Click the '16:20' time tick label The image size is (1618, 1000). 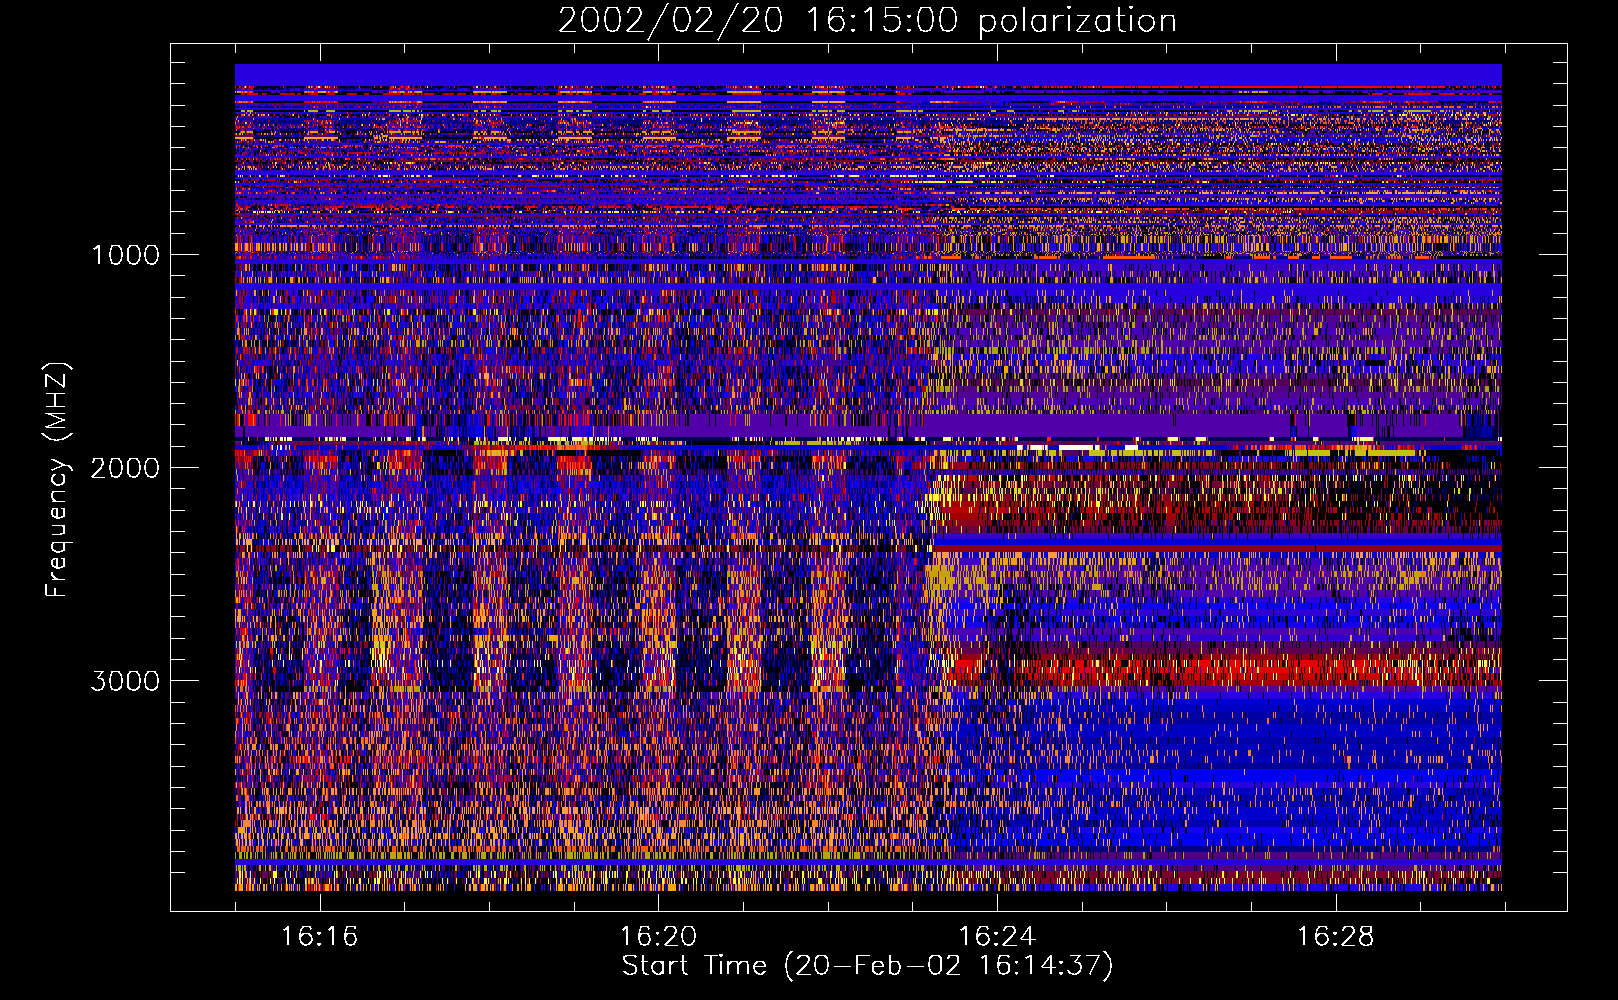pyautogui.click(x=658, y=937)
